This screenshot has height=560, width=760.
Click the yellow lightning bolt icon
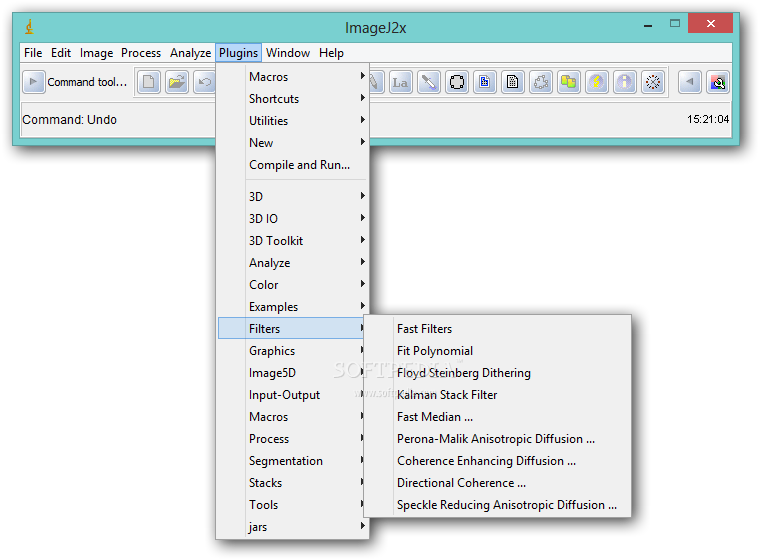pos(597,82)
